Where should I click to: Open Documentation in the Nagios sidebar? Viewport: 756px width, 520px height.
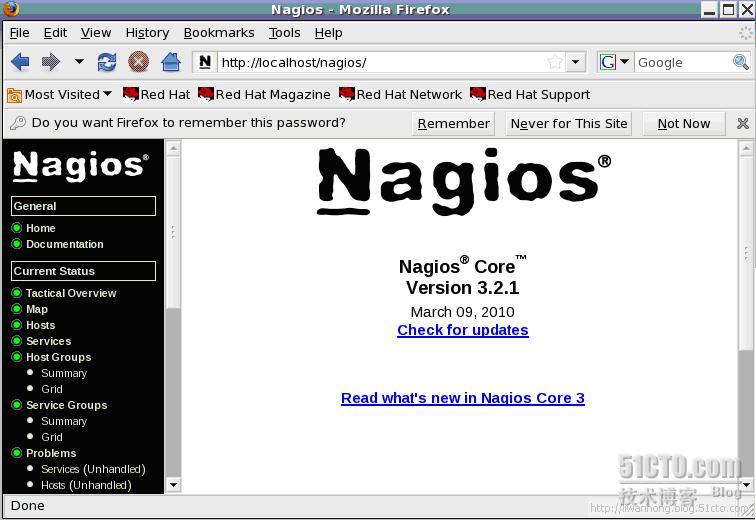point(65,244)
